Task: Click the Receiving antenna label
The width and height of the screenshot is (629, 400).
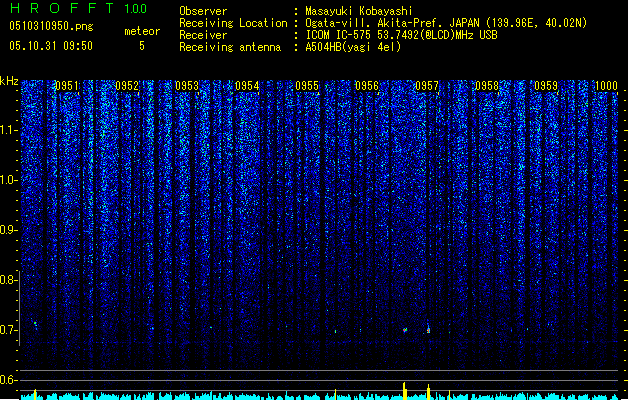Action: (x=230, y=47)
